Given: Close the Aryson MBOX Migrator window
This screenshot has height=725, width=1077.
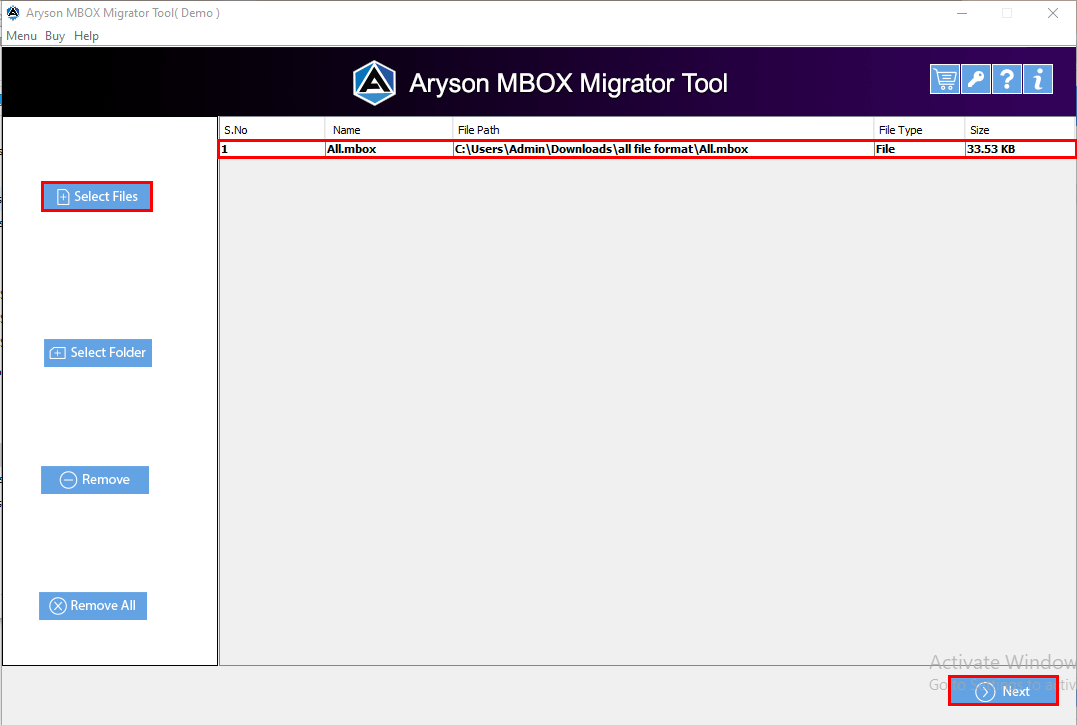Looking at the screenshot, I should [x=1053, y=13].
